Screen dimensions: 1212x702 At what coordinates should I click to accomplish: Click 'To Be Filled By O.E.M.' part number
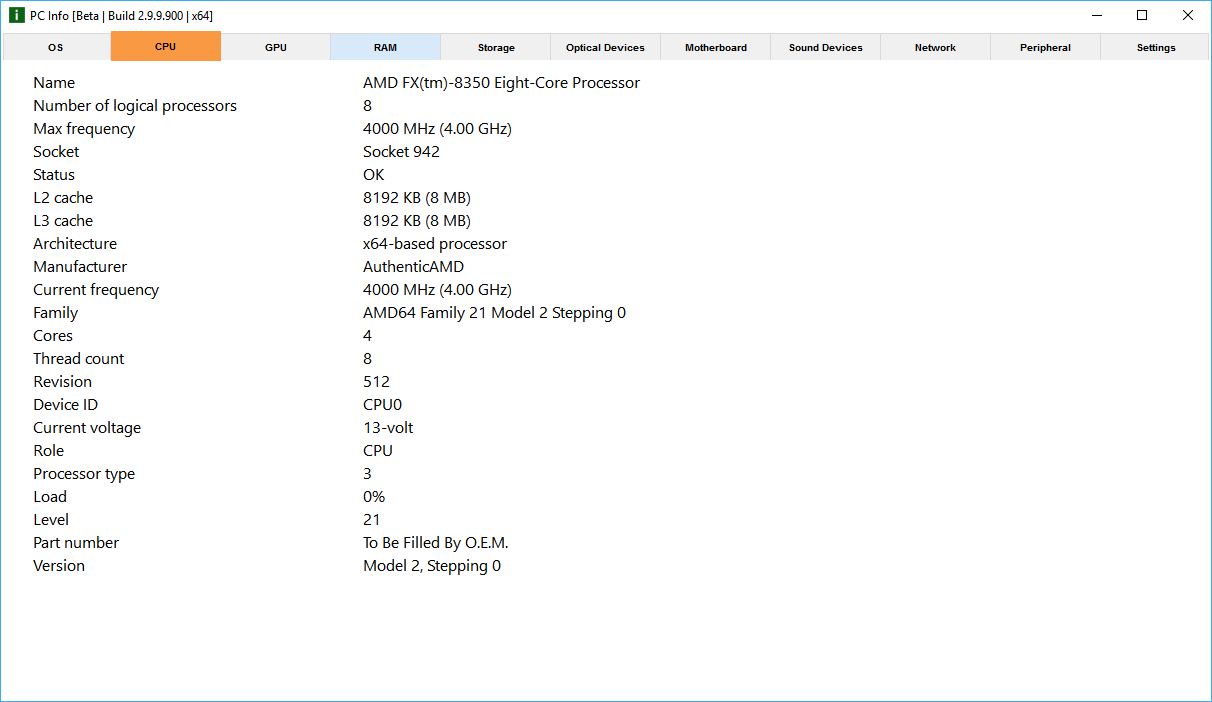(436, 543)
